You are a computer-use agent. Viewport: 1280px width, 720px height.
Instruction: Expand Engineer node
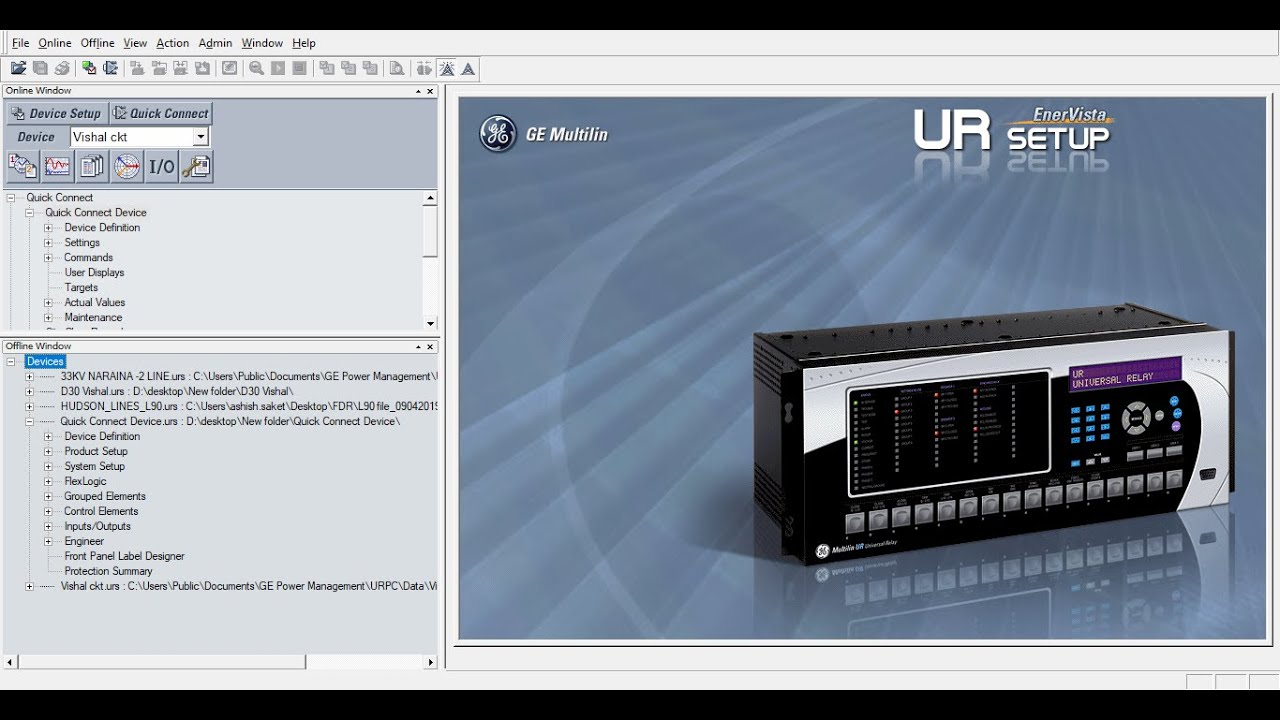tap(48, 542)
